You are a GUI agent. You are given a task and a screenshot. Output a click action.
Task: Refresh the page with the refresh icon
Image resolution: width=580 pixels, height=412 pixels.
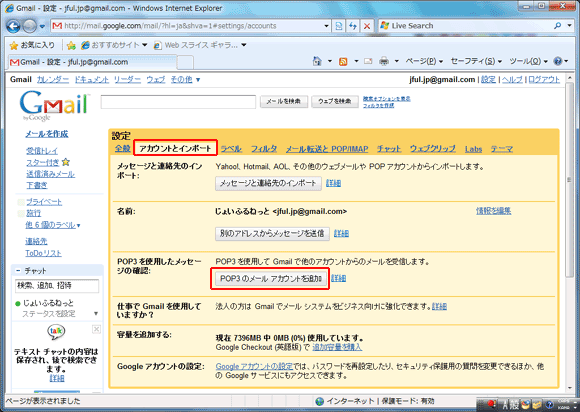coord(353,26)
